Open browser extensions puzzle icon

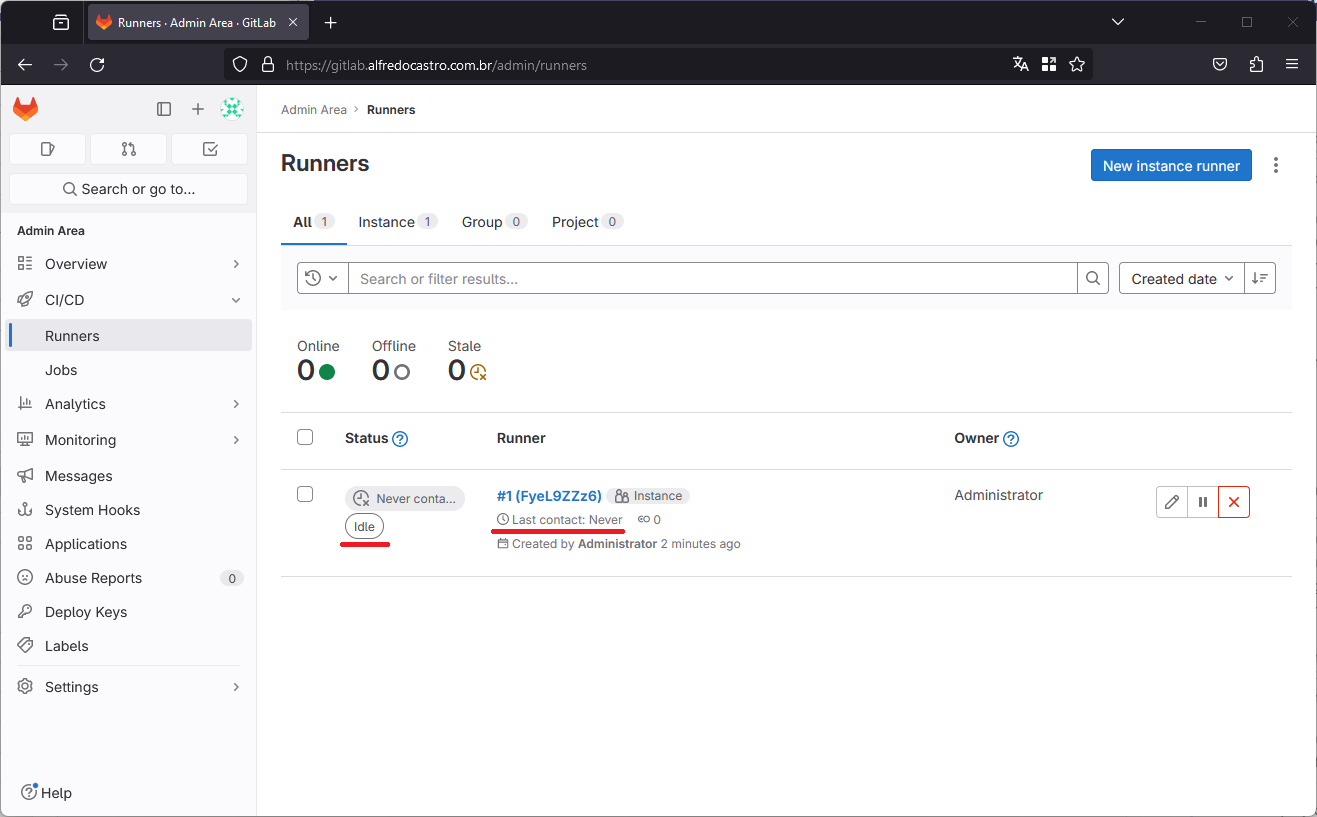(1256, 65)
